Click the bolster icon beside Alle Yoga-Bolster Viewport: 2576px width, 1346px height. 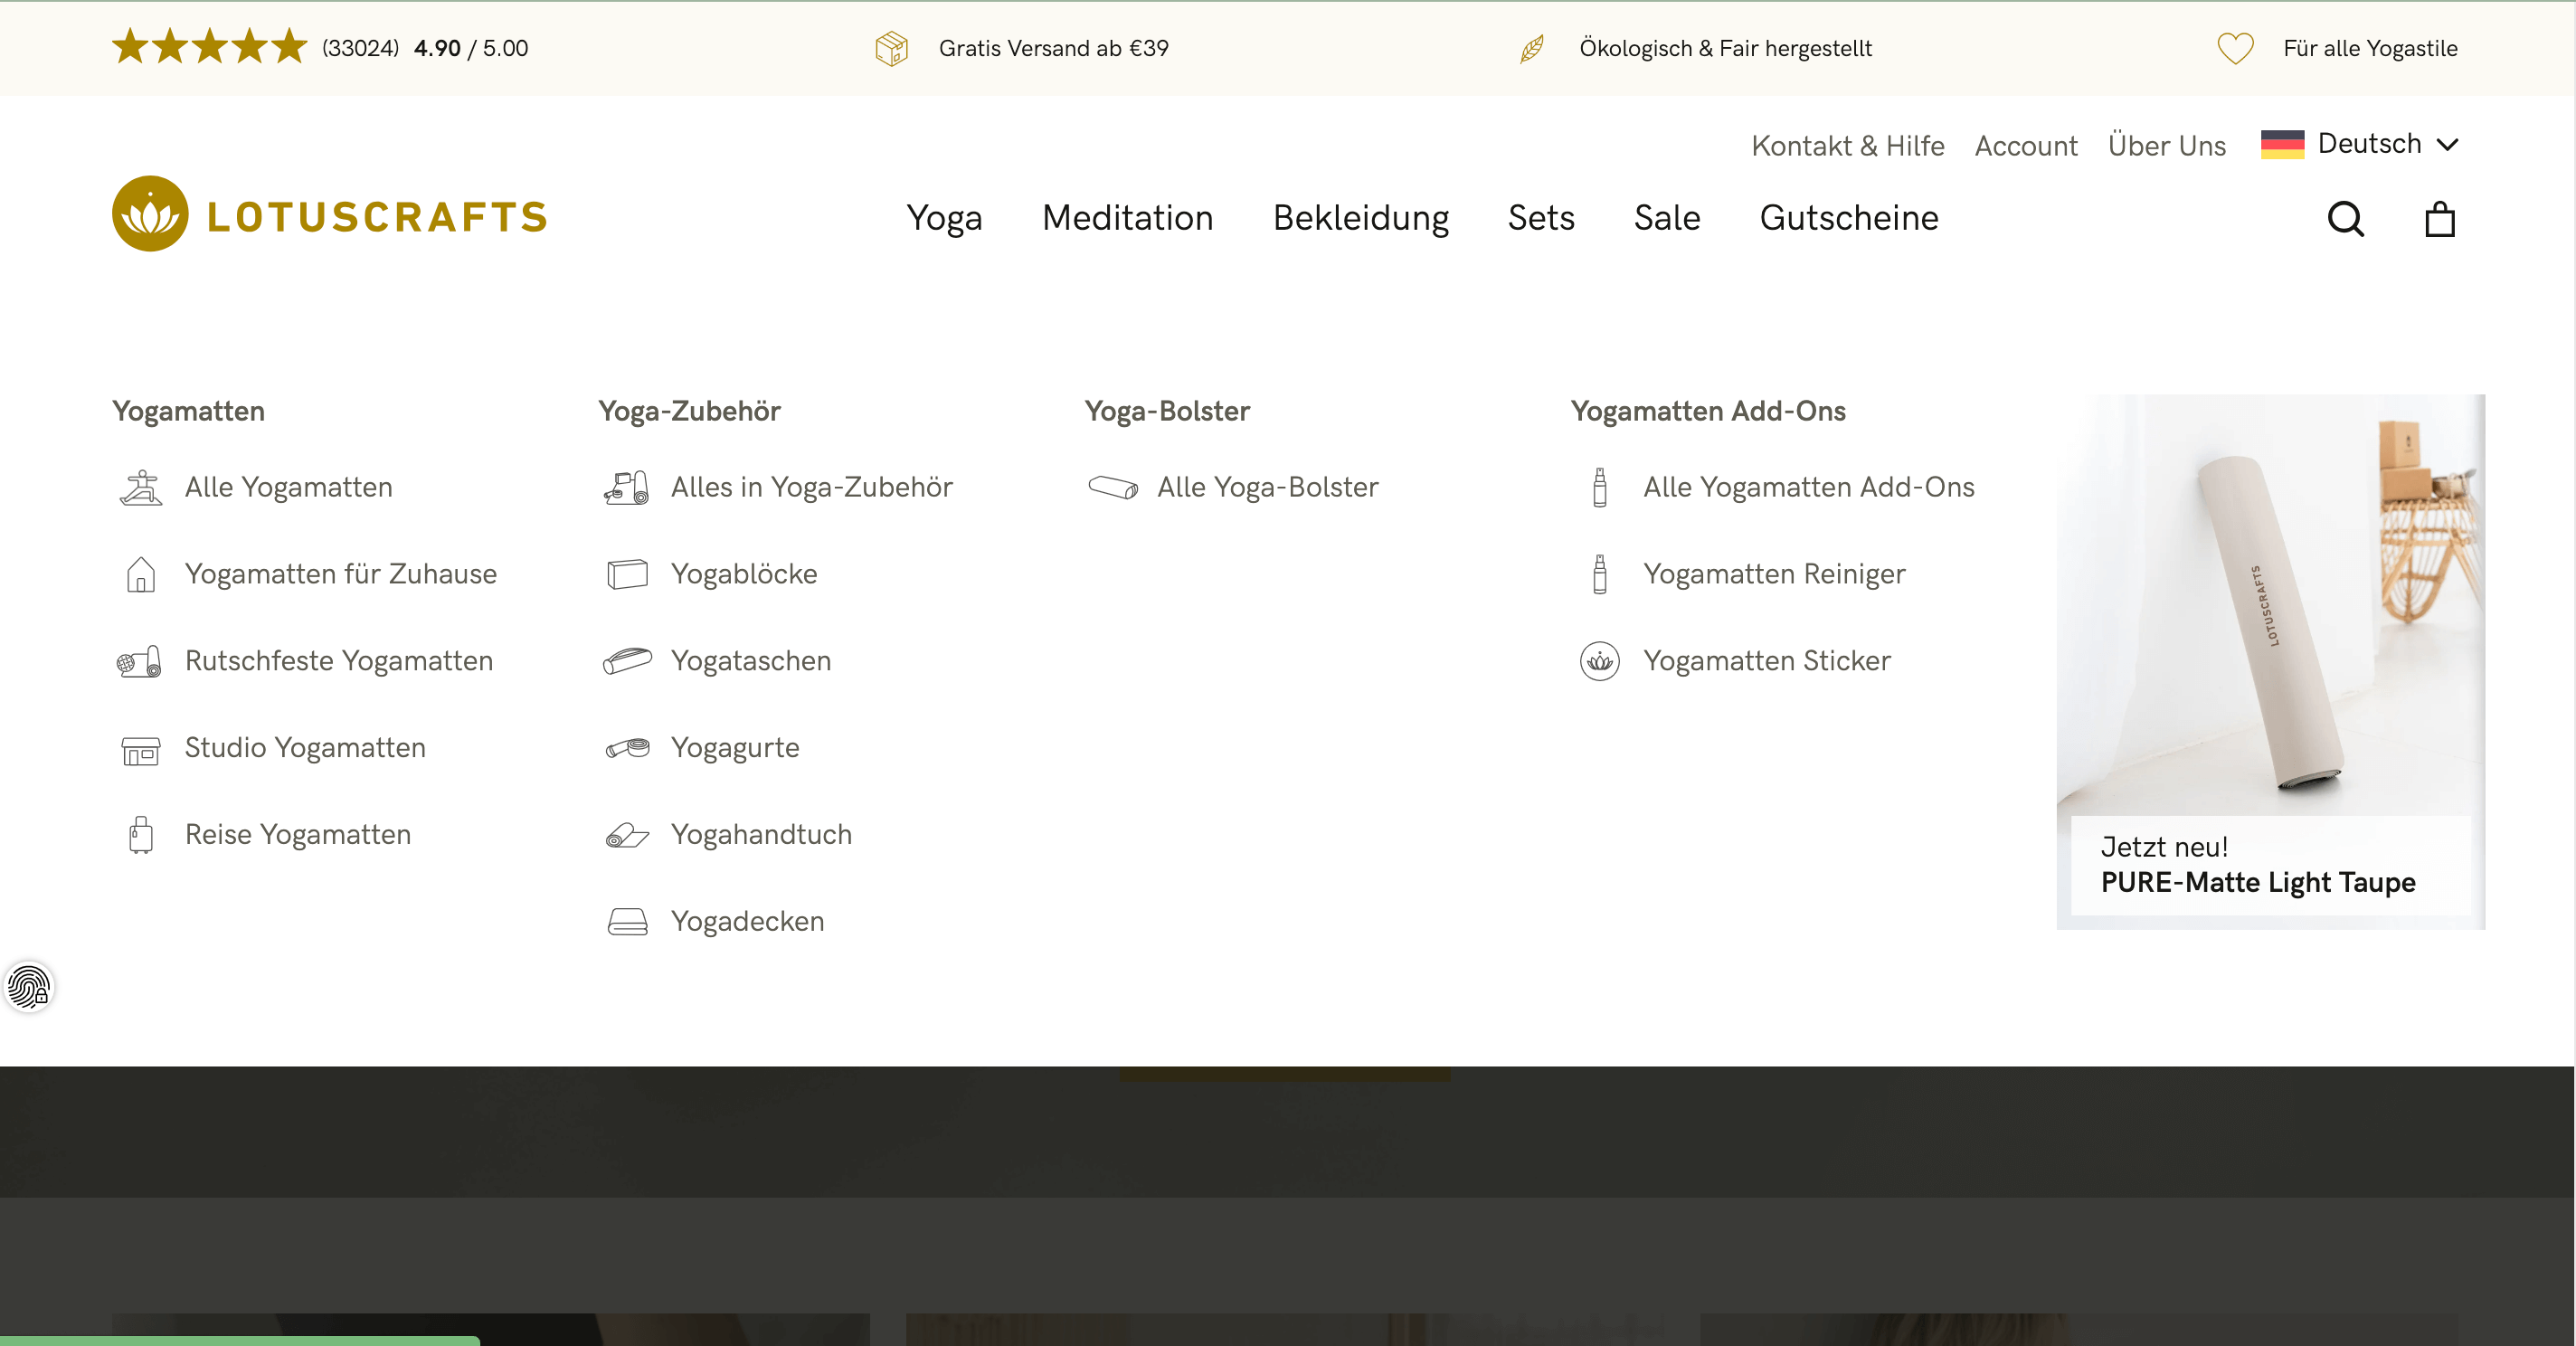click(x=1113, y=487)
